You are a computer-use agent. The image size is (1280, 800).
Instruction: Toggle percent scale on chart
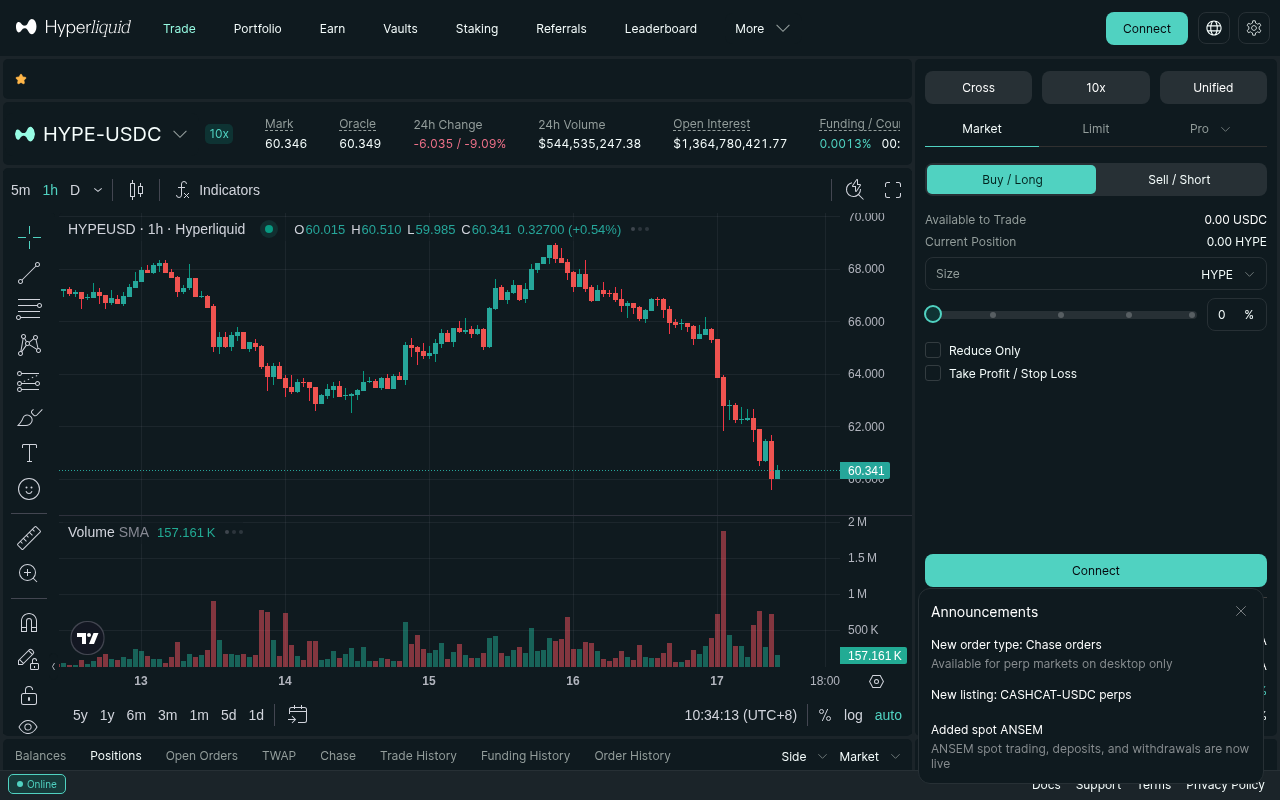point(825,715)
